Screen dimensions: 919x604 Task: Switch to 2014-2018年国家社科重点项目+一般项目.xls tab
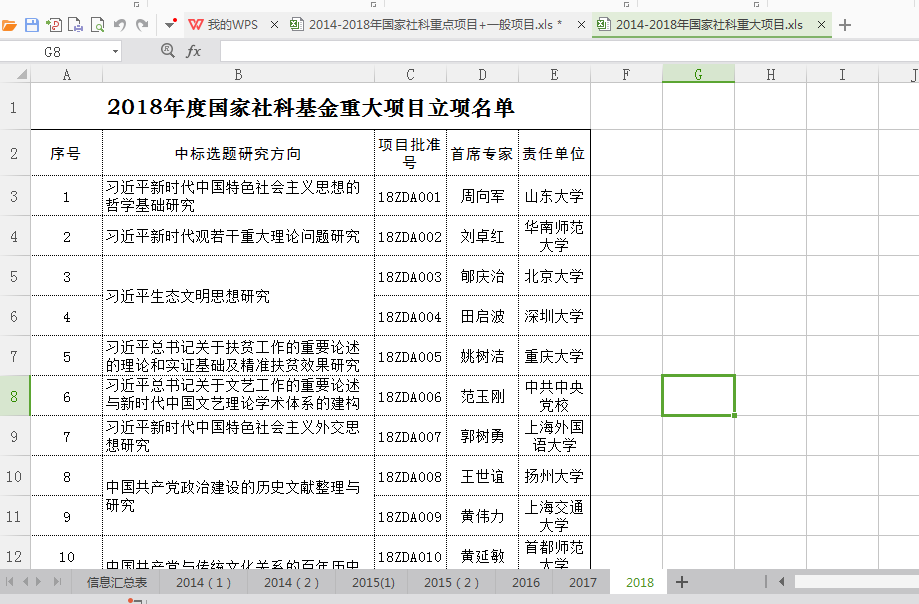point(435,25)
